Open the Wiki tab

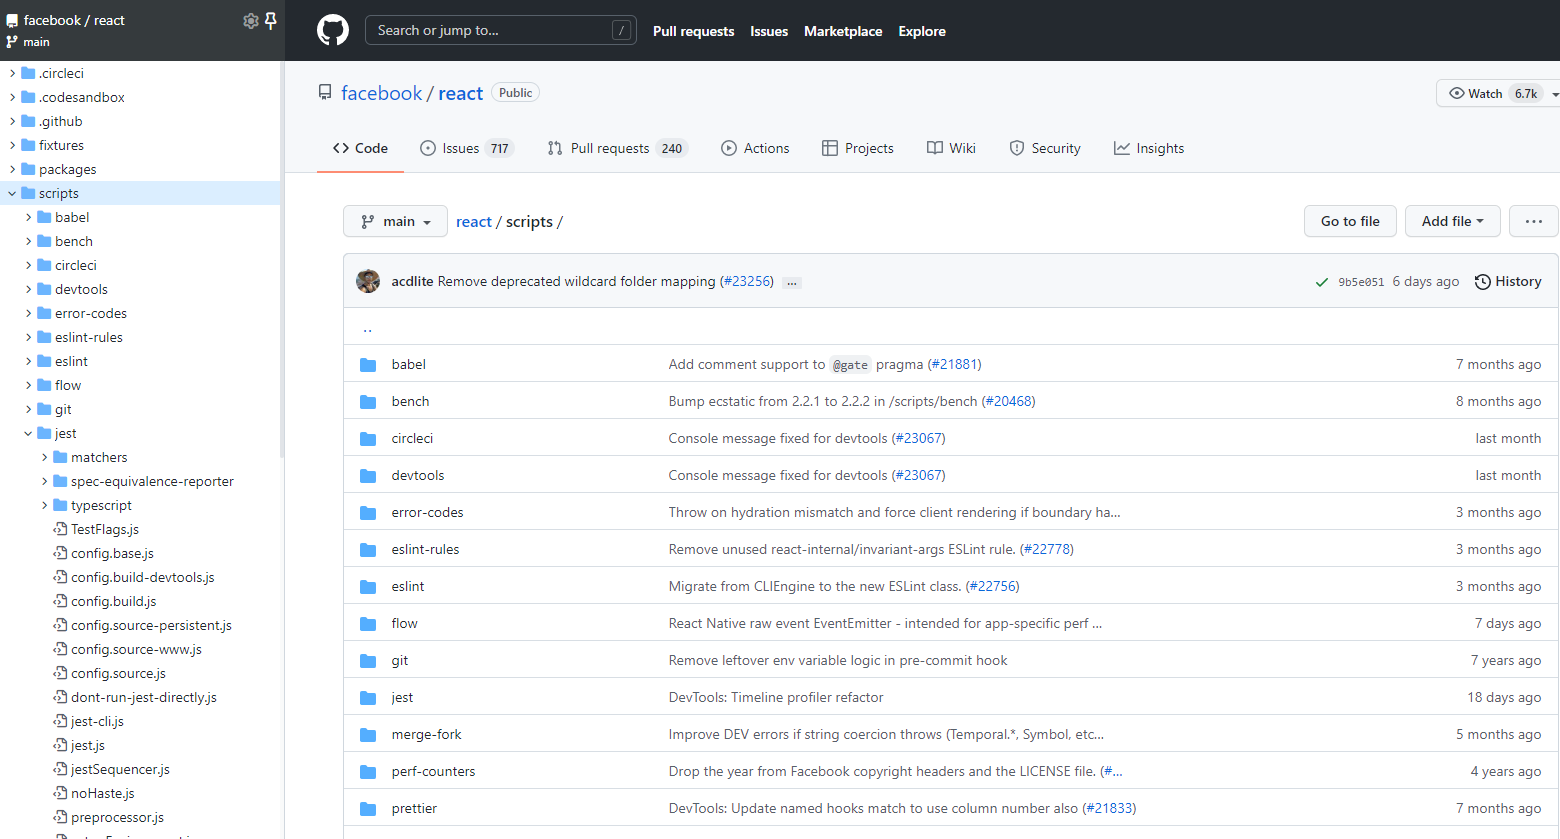click(951, 148)
